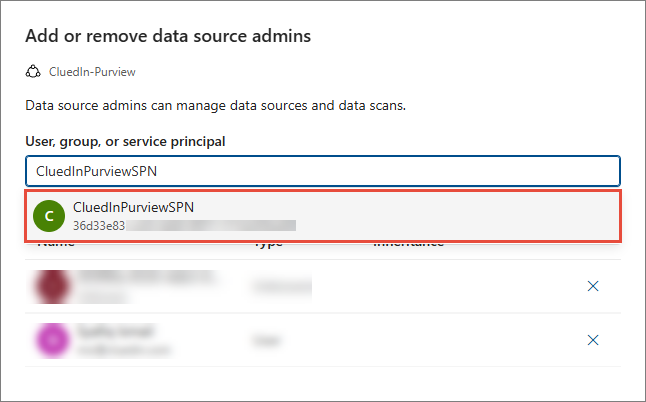Image resolution: width=646 pixels, height=402 pixels.
Task: Click the red avatar in the first admin row
Action: pyautogui.click(x=52, y=286)
